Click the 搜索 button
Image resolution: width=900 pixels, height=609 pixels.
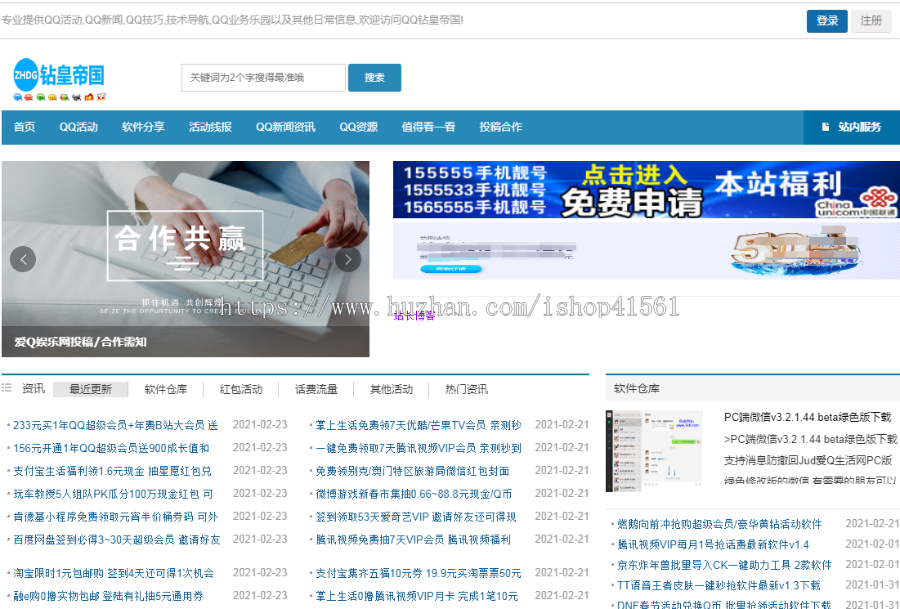(x=374, y=77)
